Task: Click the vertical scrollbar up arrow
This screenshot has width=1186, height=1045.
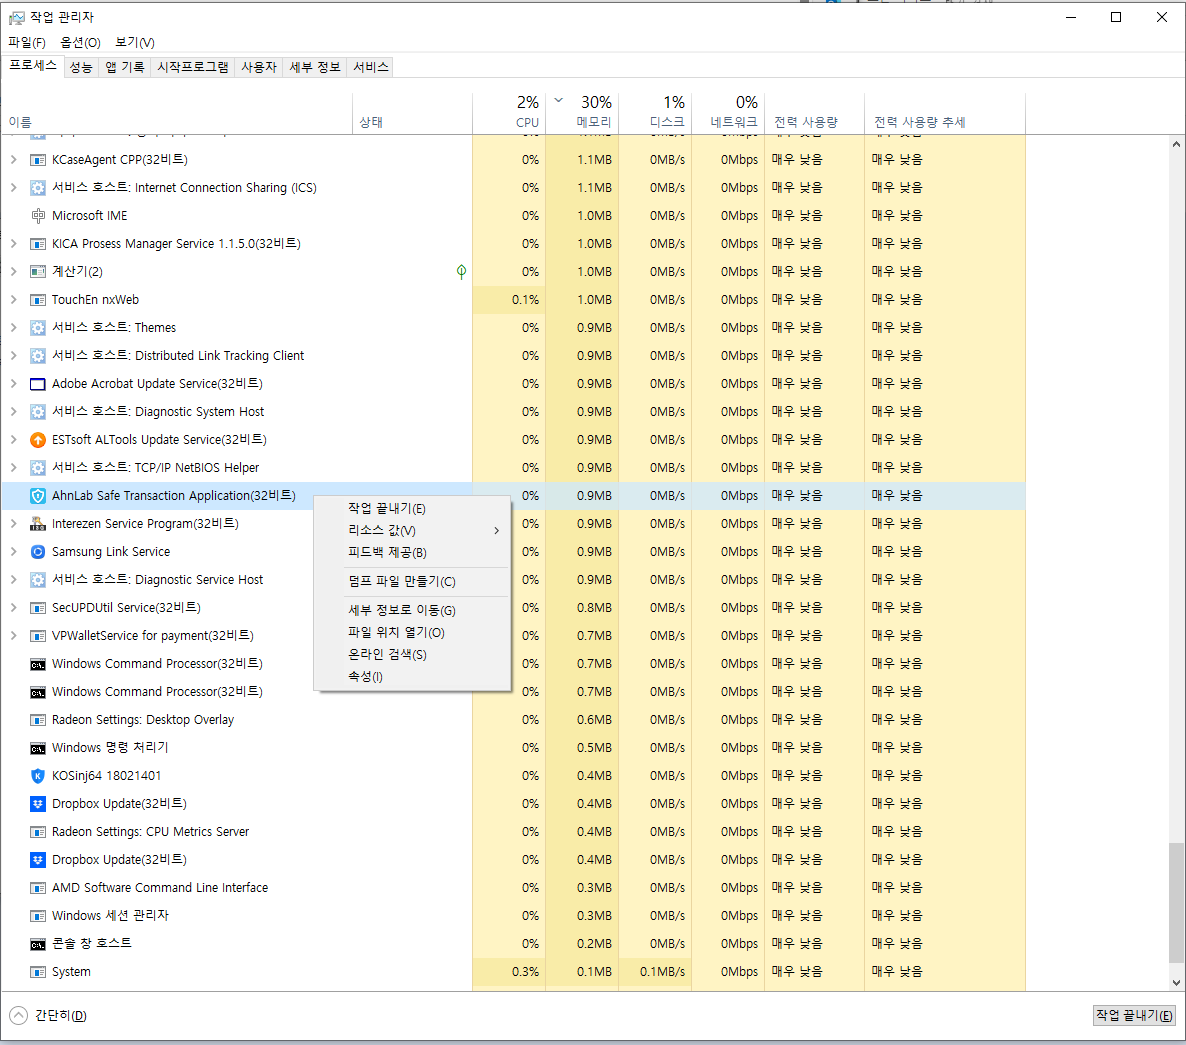Action: pos(1176,144)
